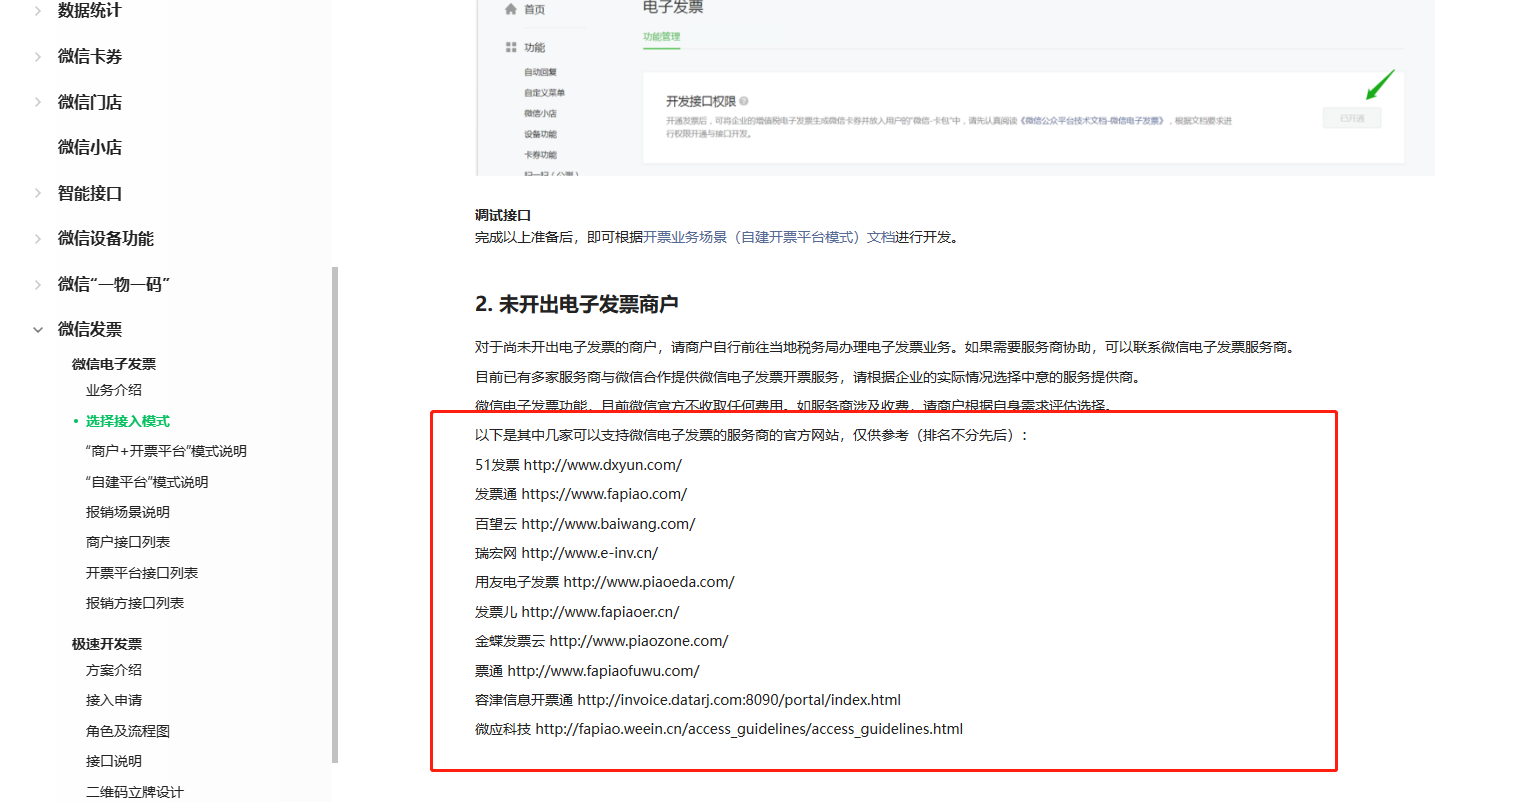Click the 票通 fapiaofuwu.com URL

[603, 671]
